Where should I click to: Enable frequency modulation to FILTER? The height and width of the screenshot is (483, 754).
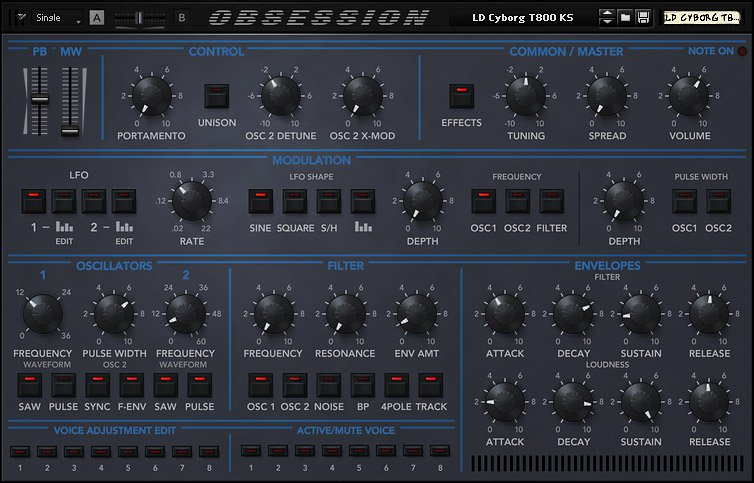(x=552, y=201)
